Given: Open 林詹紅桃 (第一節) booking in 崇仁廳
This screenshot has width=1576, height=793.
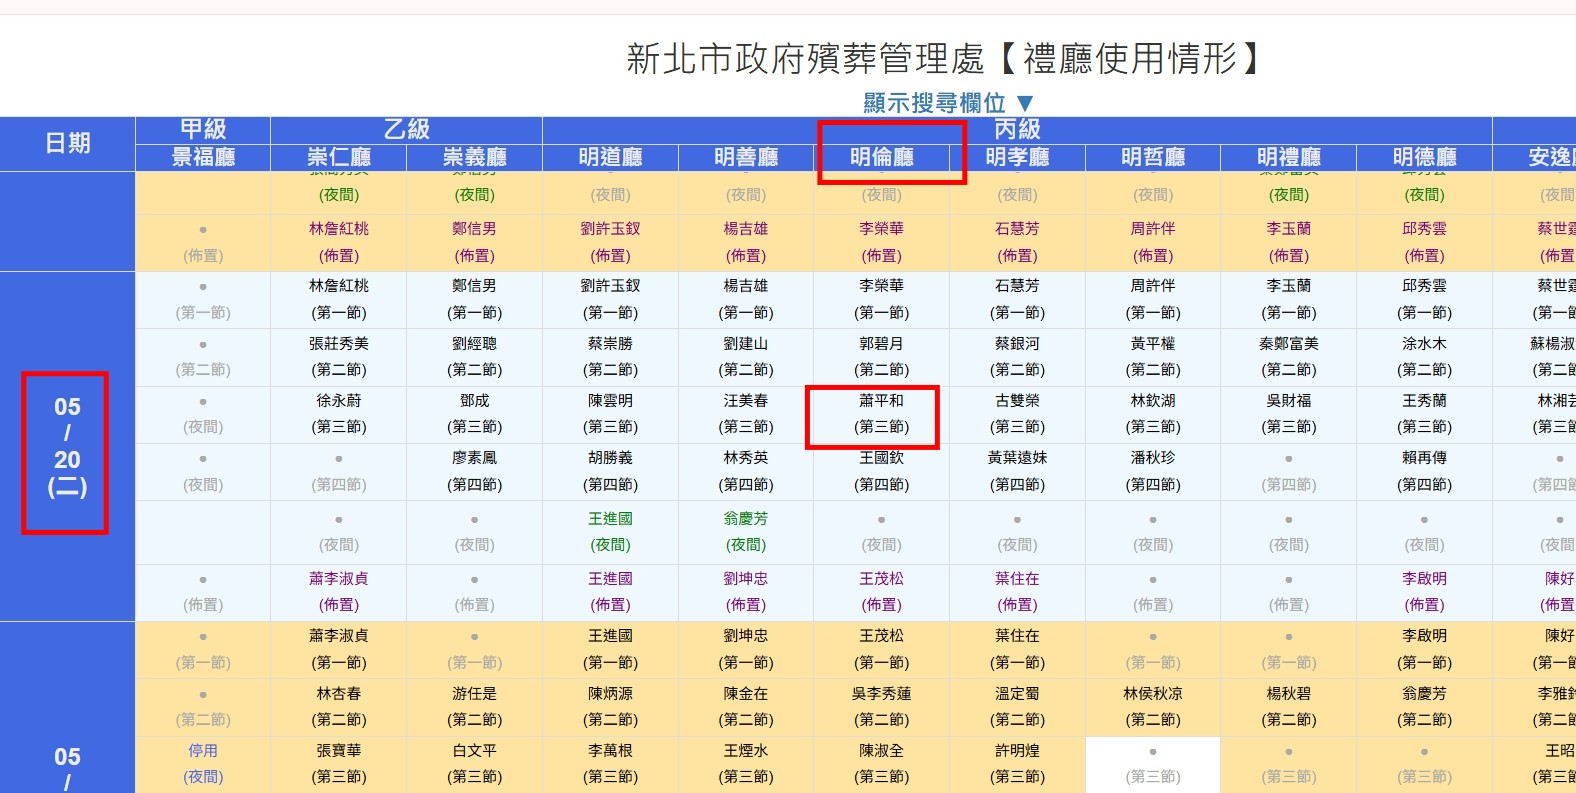Looking at the screenshot, I should point(339,299).
